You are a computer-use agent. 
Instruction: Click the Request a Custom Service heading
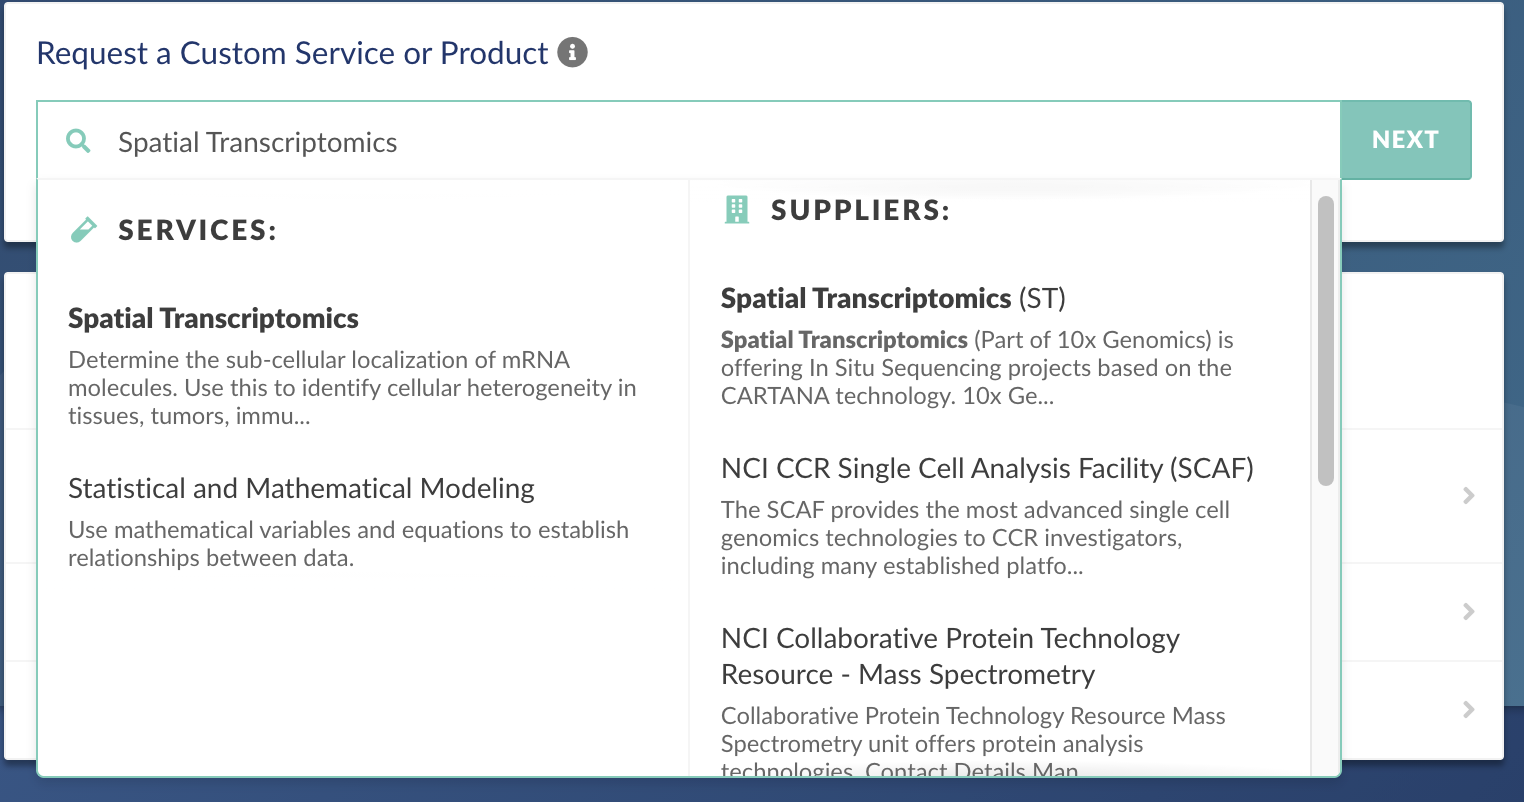[x=292, y=53]
